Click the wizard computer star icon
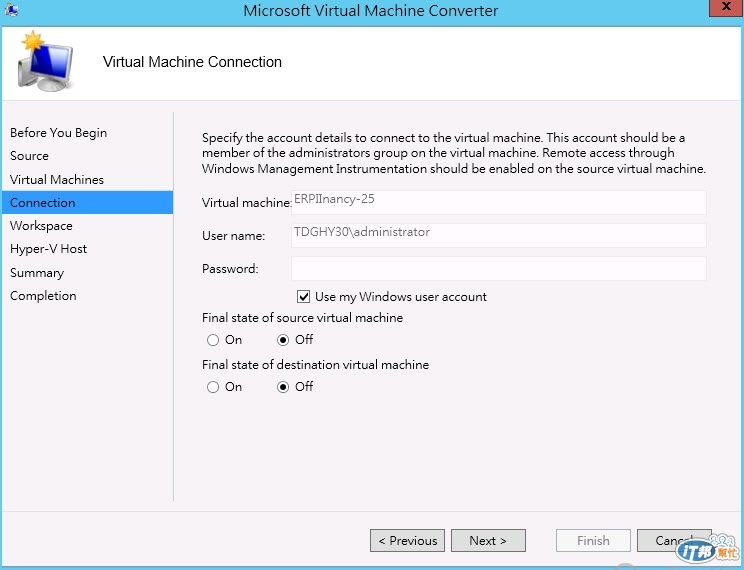 [x=45, y=62]
